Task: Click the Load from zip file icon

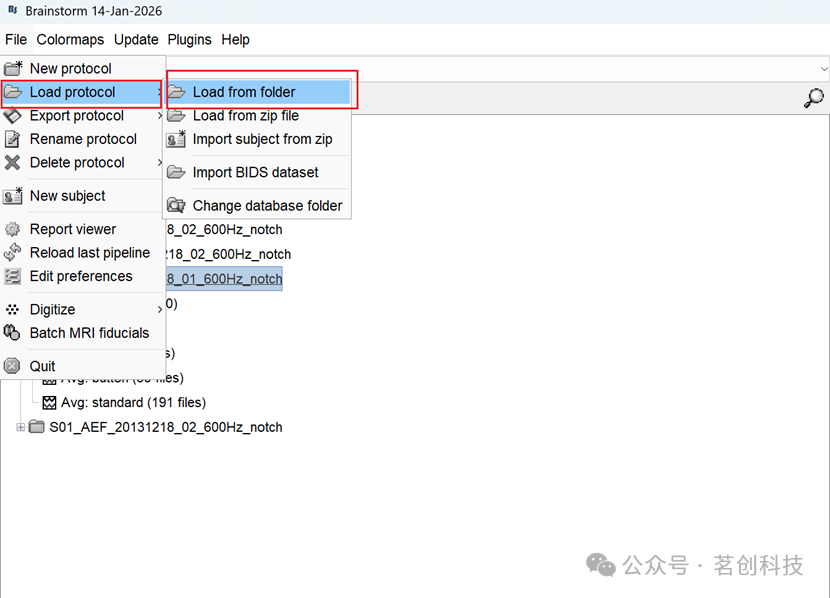Action: pos(176,115)
